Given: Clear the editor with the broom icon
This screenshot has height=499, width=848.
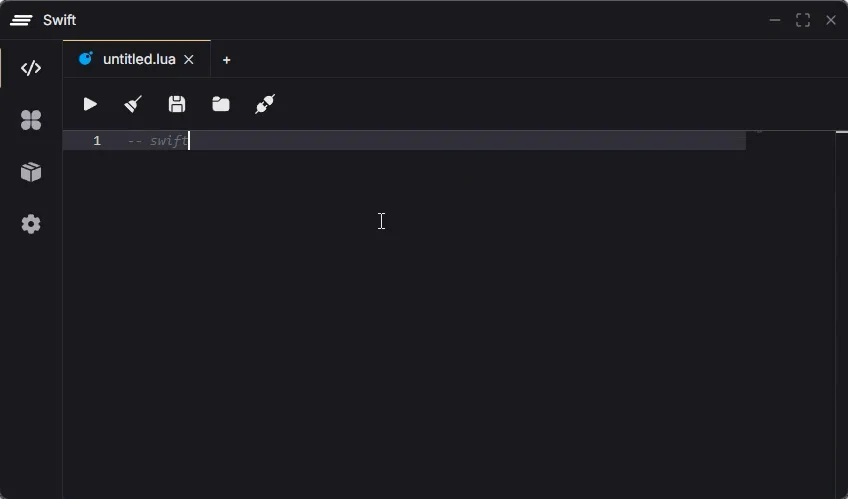Looking at the screenshot, I should [x=133, y=104].
